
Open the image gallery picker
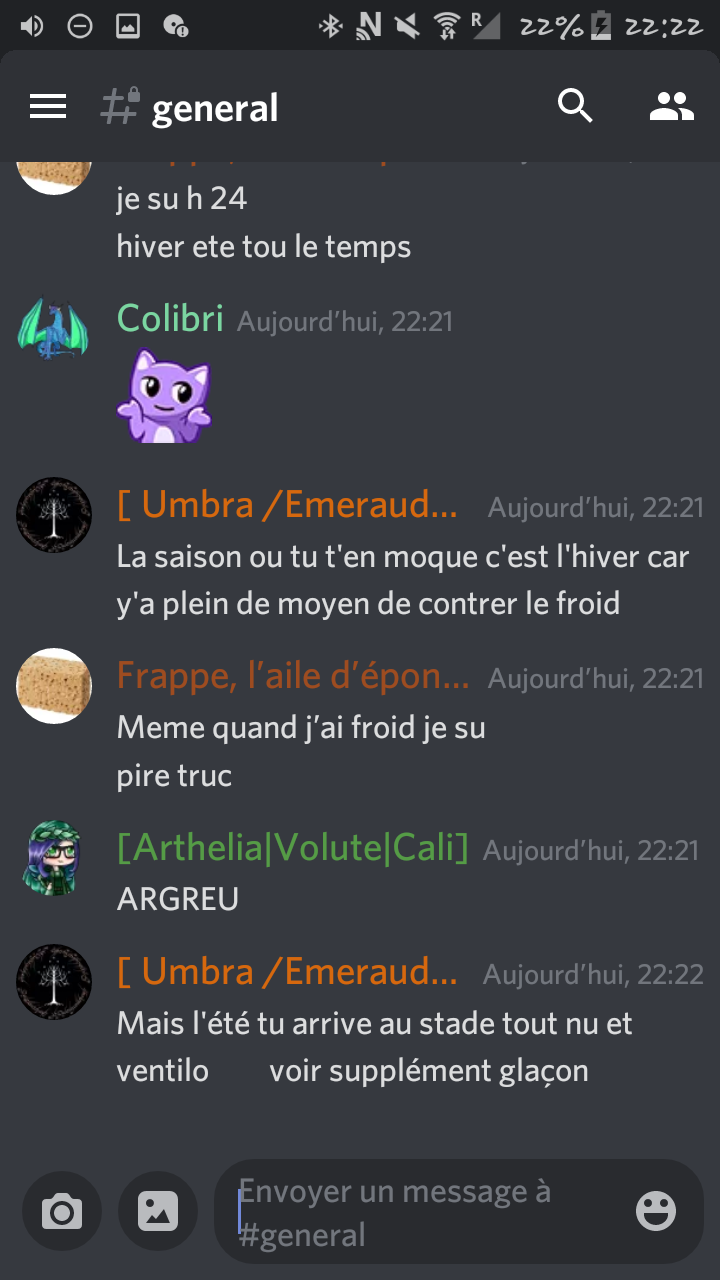click(x=158, y=1211)
